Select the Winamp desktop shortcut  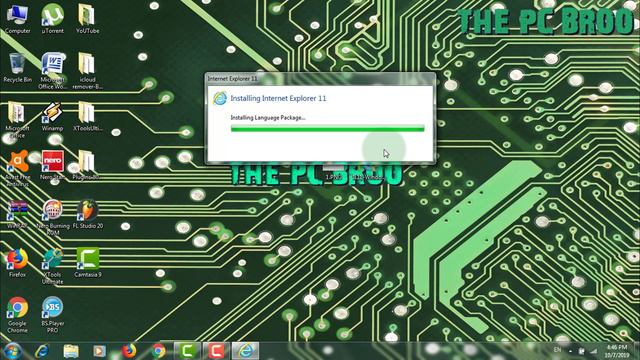(x=52, y=117)
